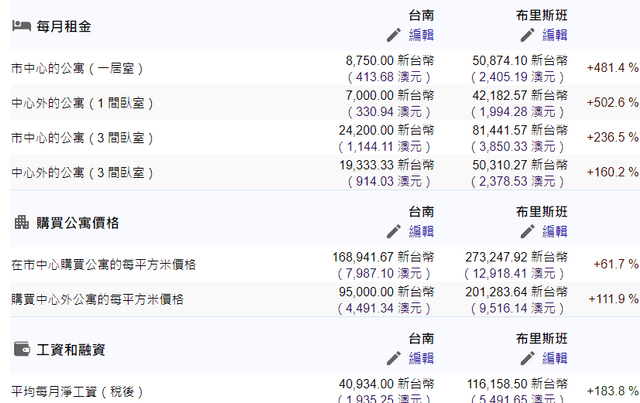Screen dimensions: 640x403
Task: Click the value 2,405.19 澳元
Action: click(517, 77)
